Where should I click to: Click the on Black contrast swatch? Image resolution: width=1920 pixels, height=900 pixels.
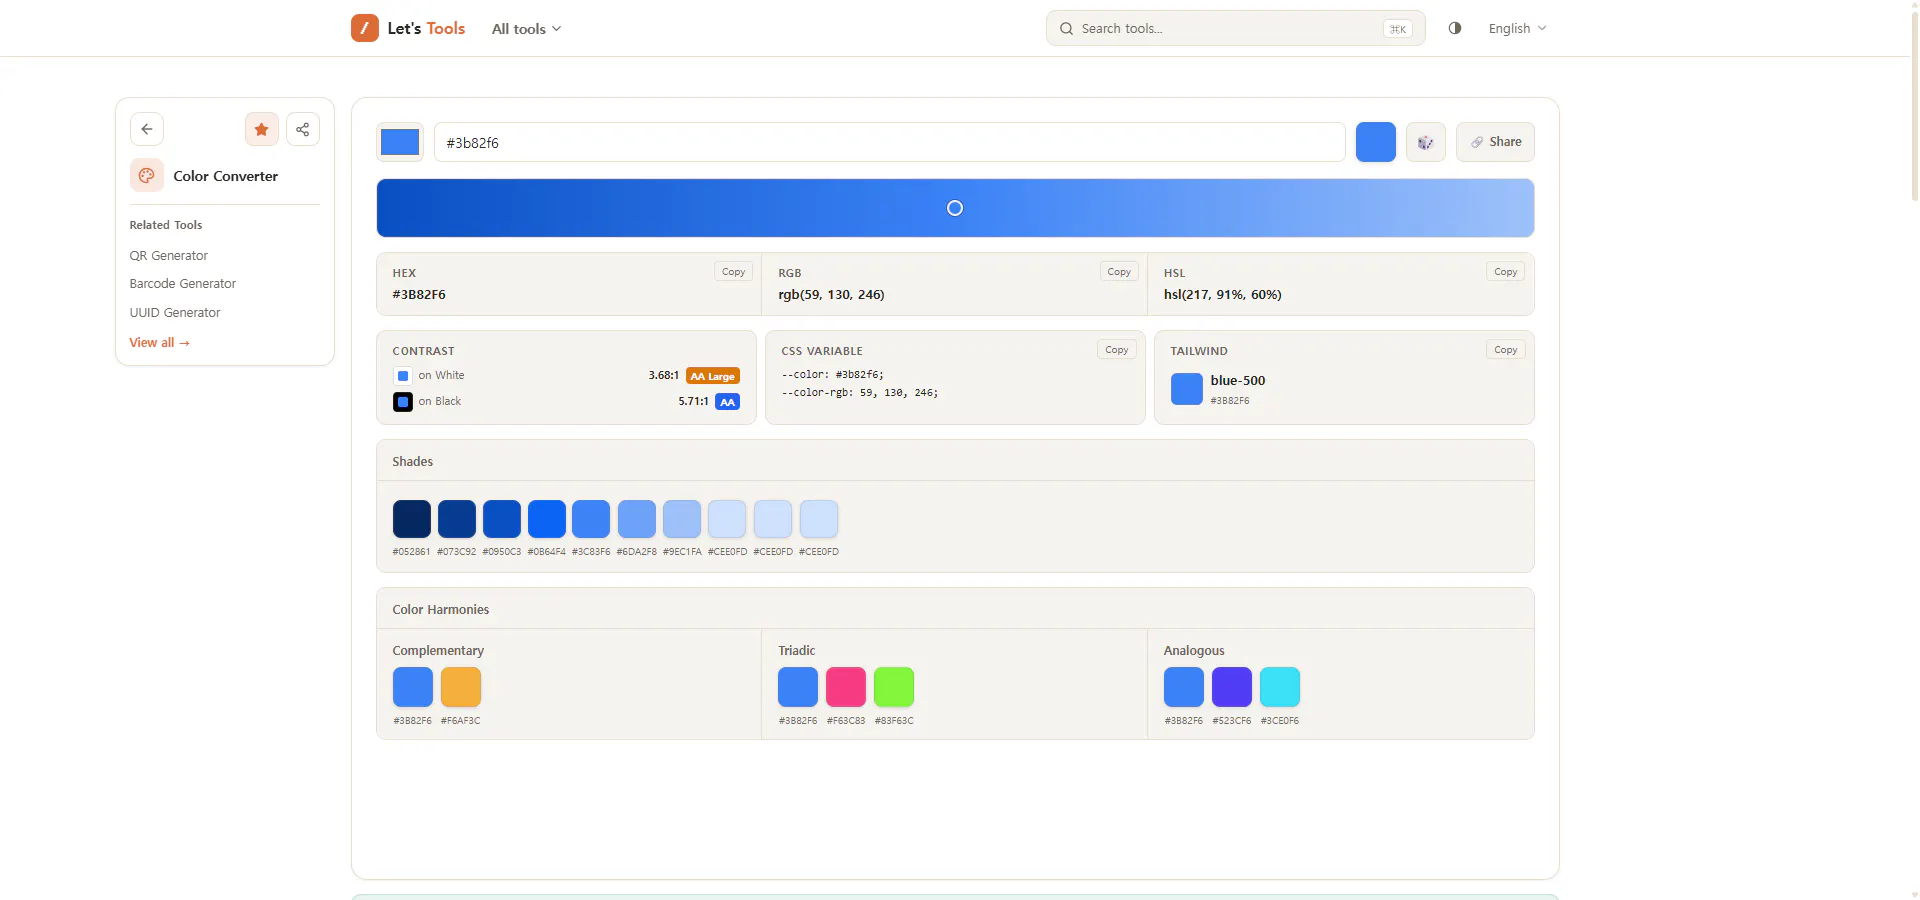point(403,402)
